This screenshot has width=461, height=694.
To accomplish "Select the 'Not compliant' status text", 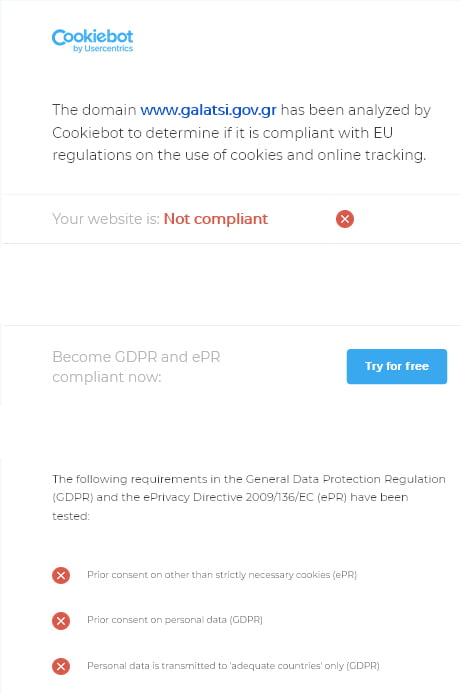I will [216, 219].
